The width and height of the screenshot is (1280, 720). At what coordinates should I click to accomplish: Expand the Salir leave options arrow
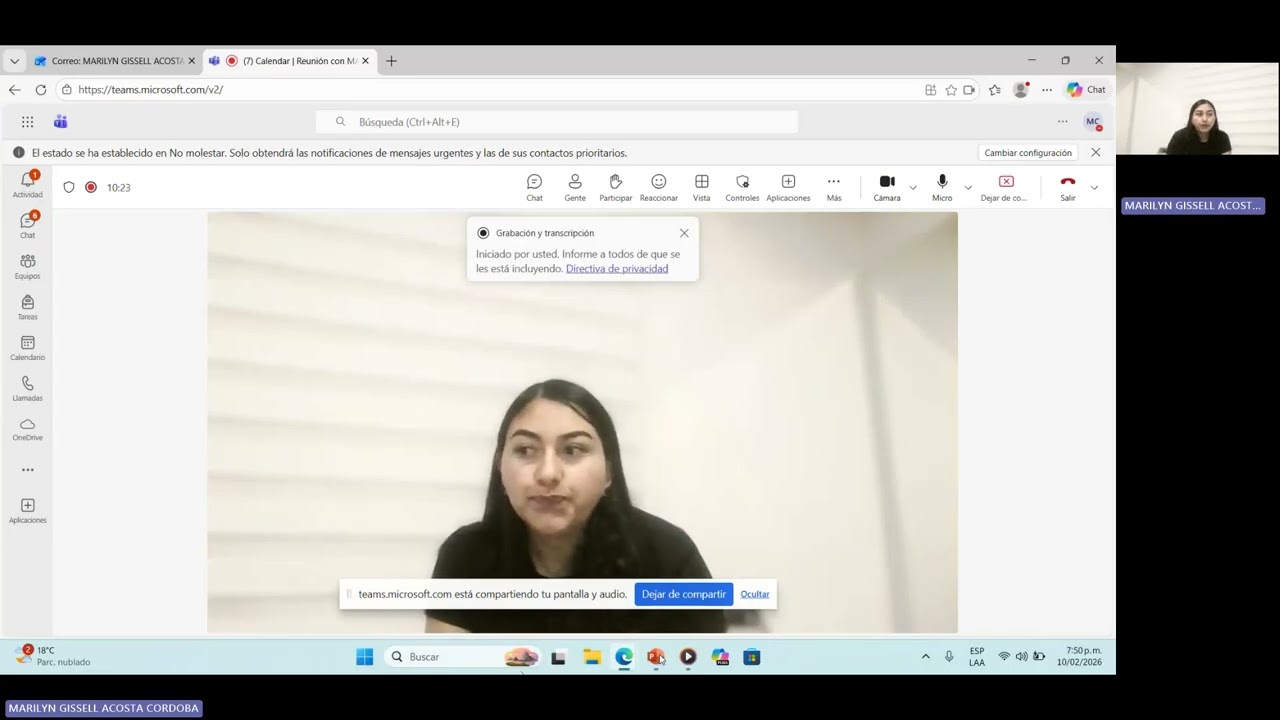pos(1094,187)
